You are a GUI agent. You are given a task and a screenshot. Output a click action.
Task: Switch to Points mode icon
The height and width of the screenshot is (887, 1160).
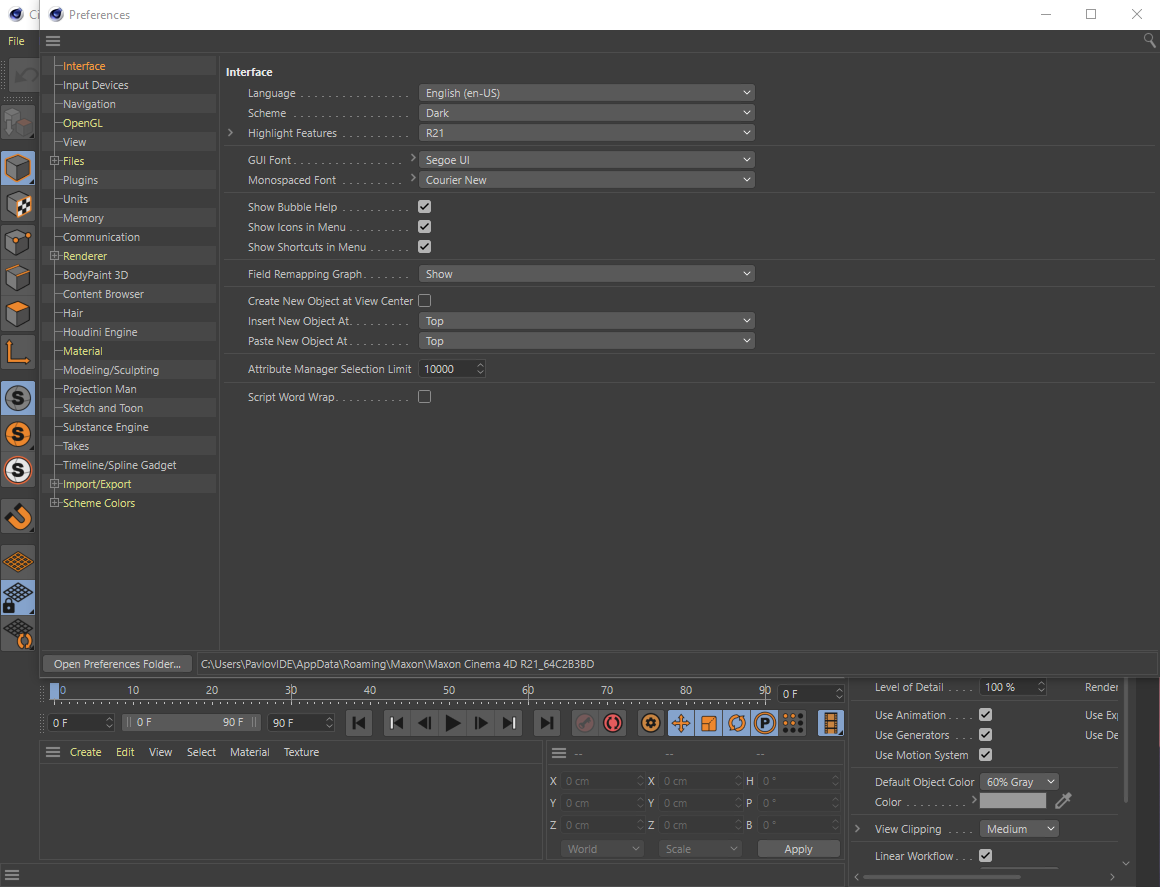(18, 241)
